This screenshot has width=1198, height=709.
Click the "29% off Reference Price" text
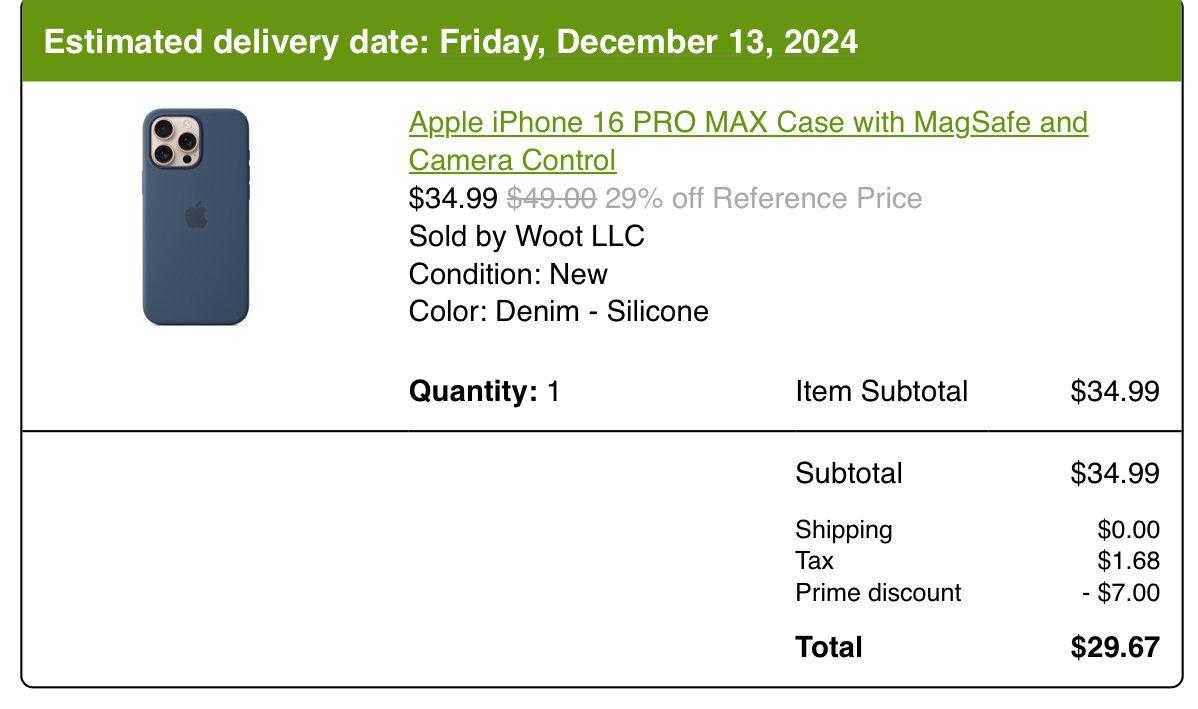pos(763,198)
